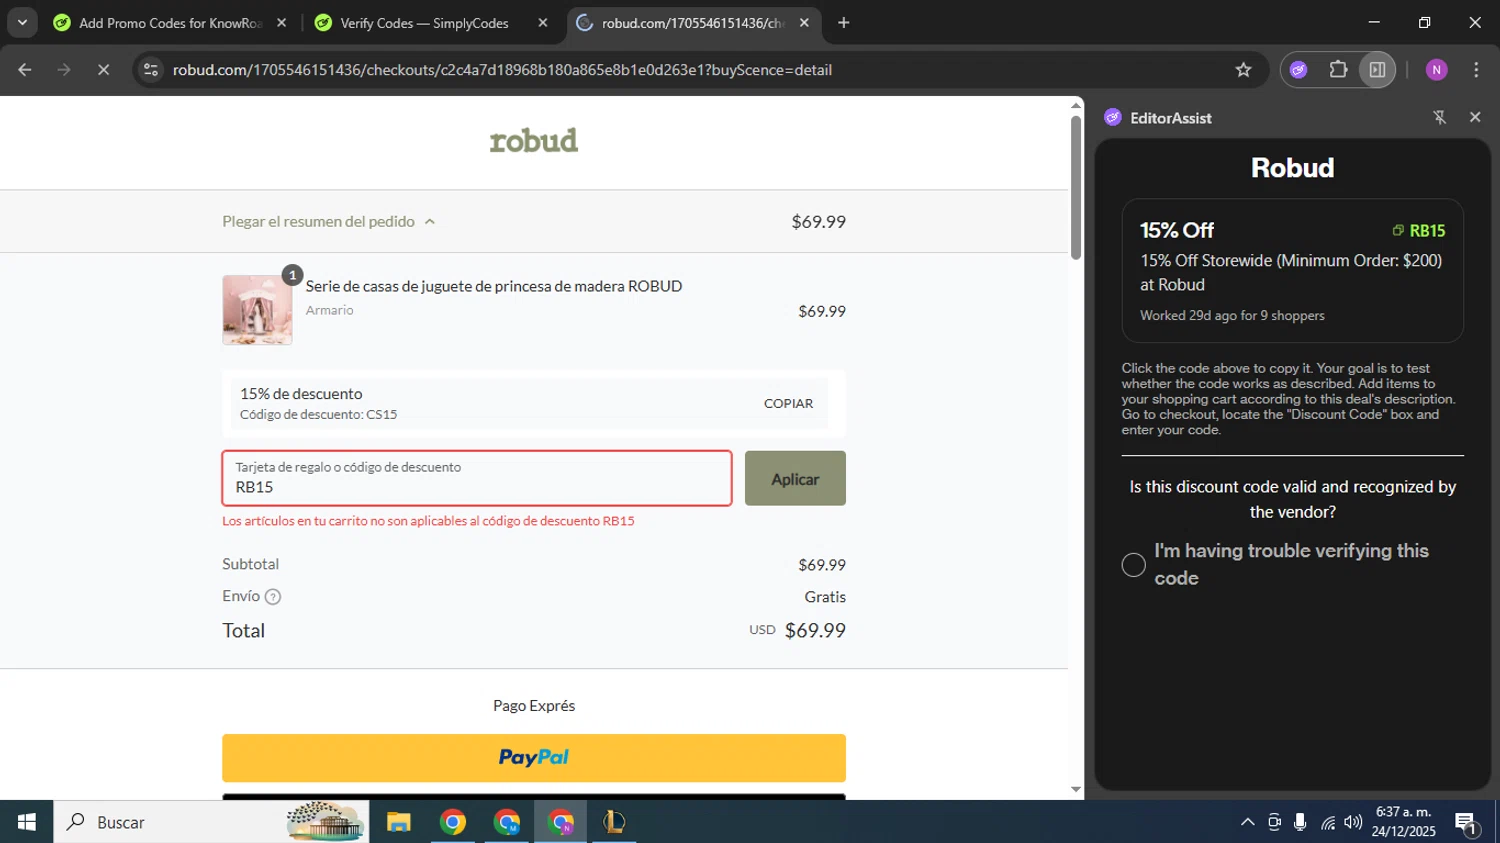The width and height of the screenshot is (1500, 843).
Task: Open the volume speaker tray icon
Action: pos(1353,822)
